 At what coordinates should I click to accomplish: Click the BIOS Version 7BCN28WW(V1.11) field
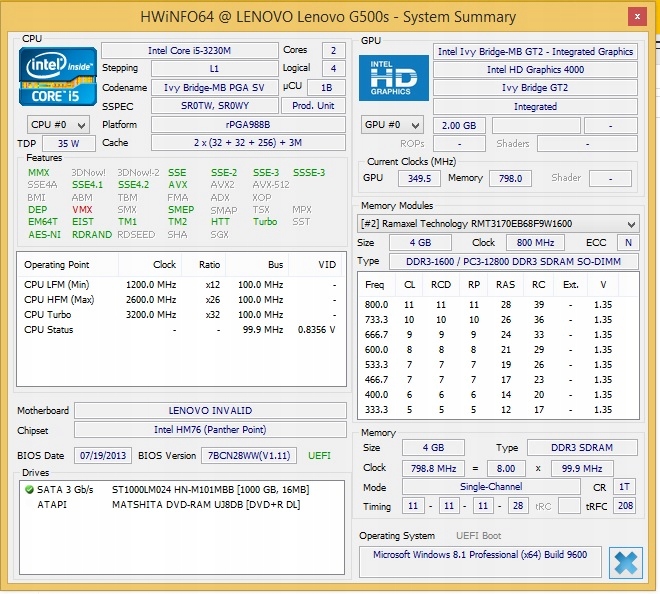pyautogui.click(x=249, y=455)
